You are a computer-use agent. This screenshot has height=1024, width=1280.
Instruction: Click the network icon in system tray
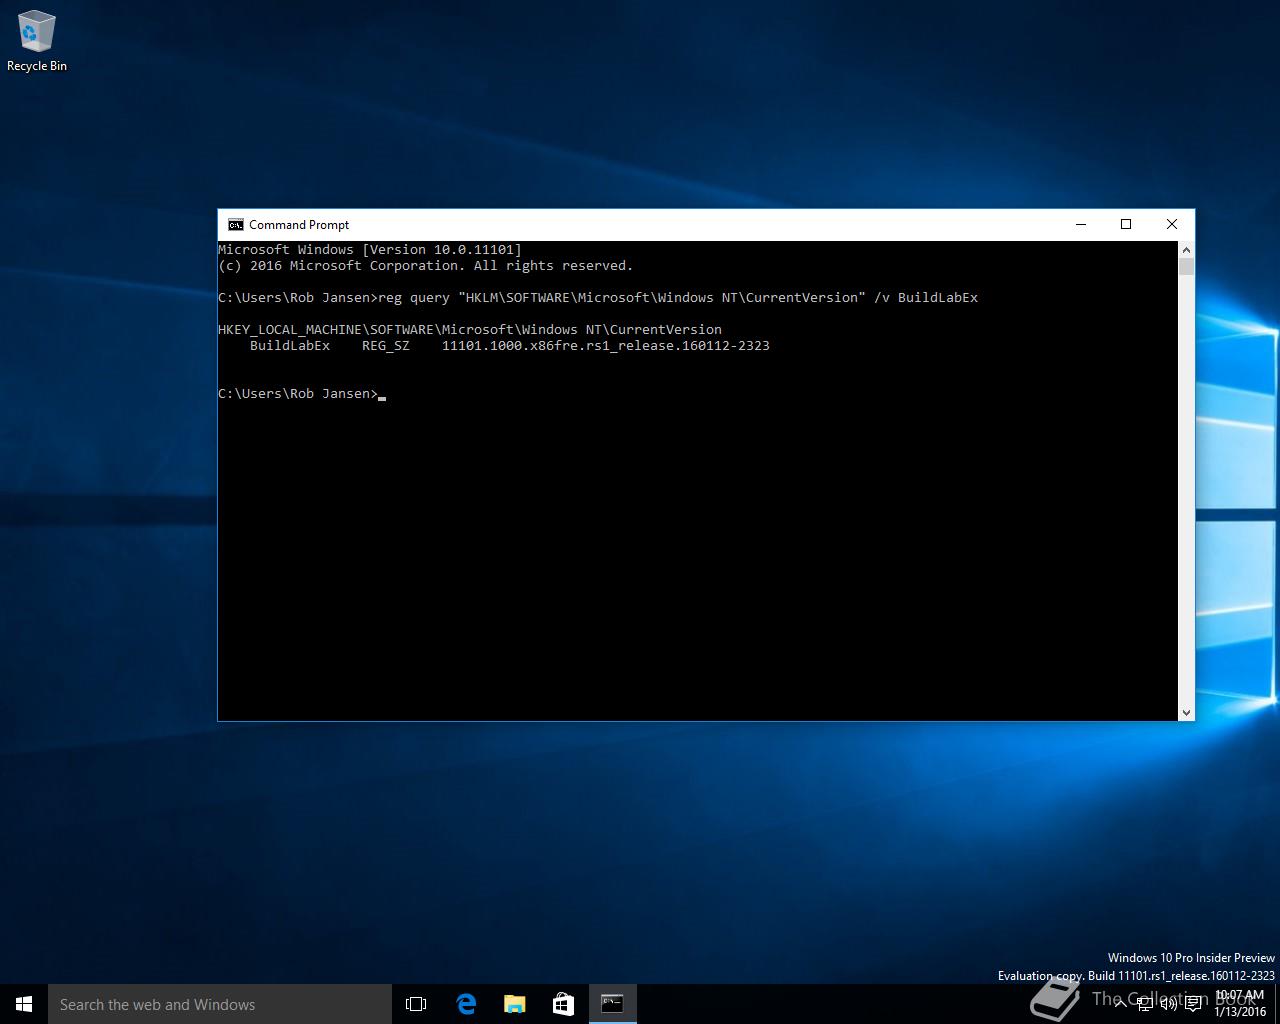[x=1144, y=1004]
